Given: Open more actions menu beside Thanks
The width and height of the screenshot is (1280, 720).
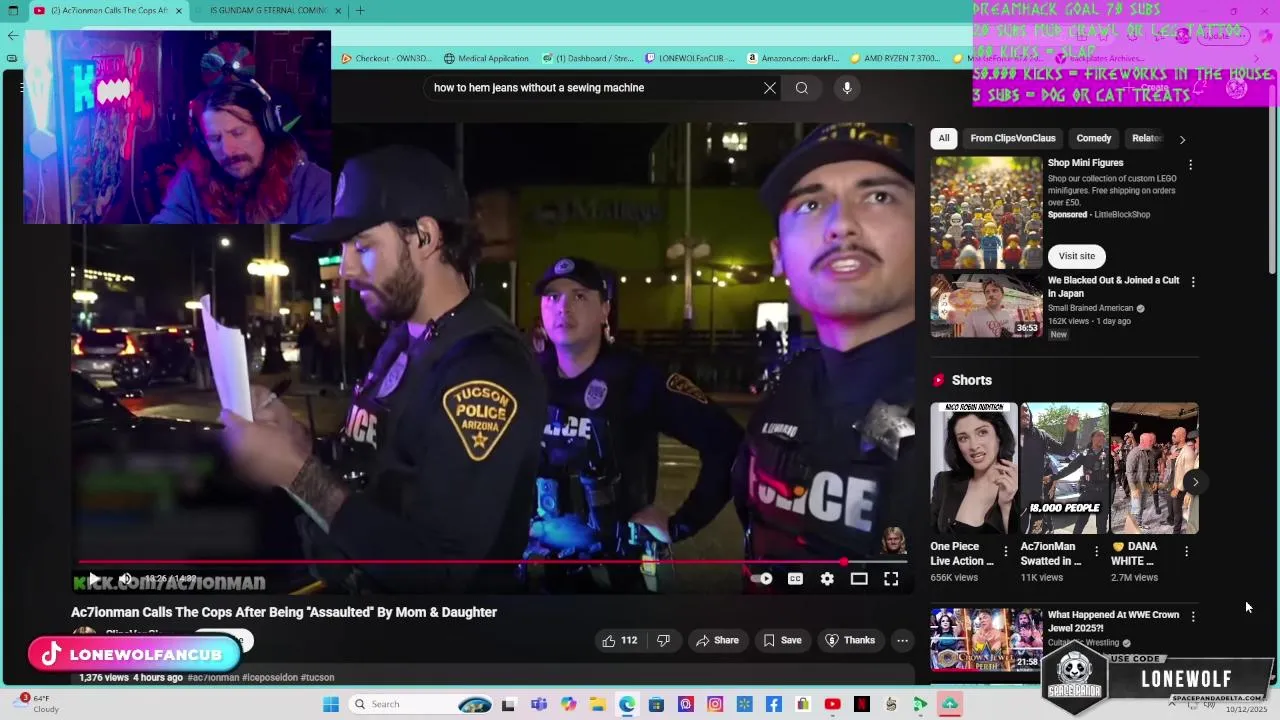Looking at the screenshot, I should (902, 641).
